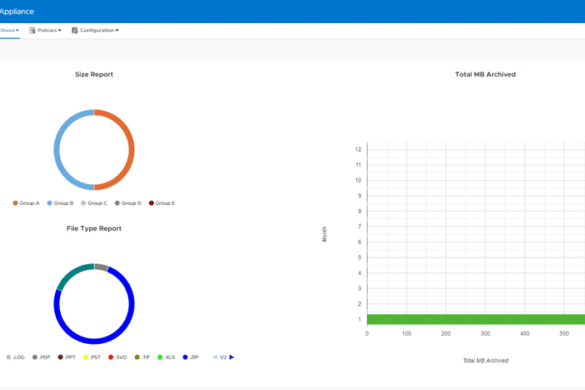
Task: Click the 300 x-axis tick label
Action: tap(485, 334)
